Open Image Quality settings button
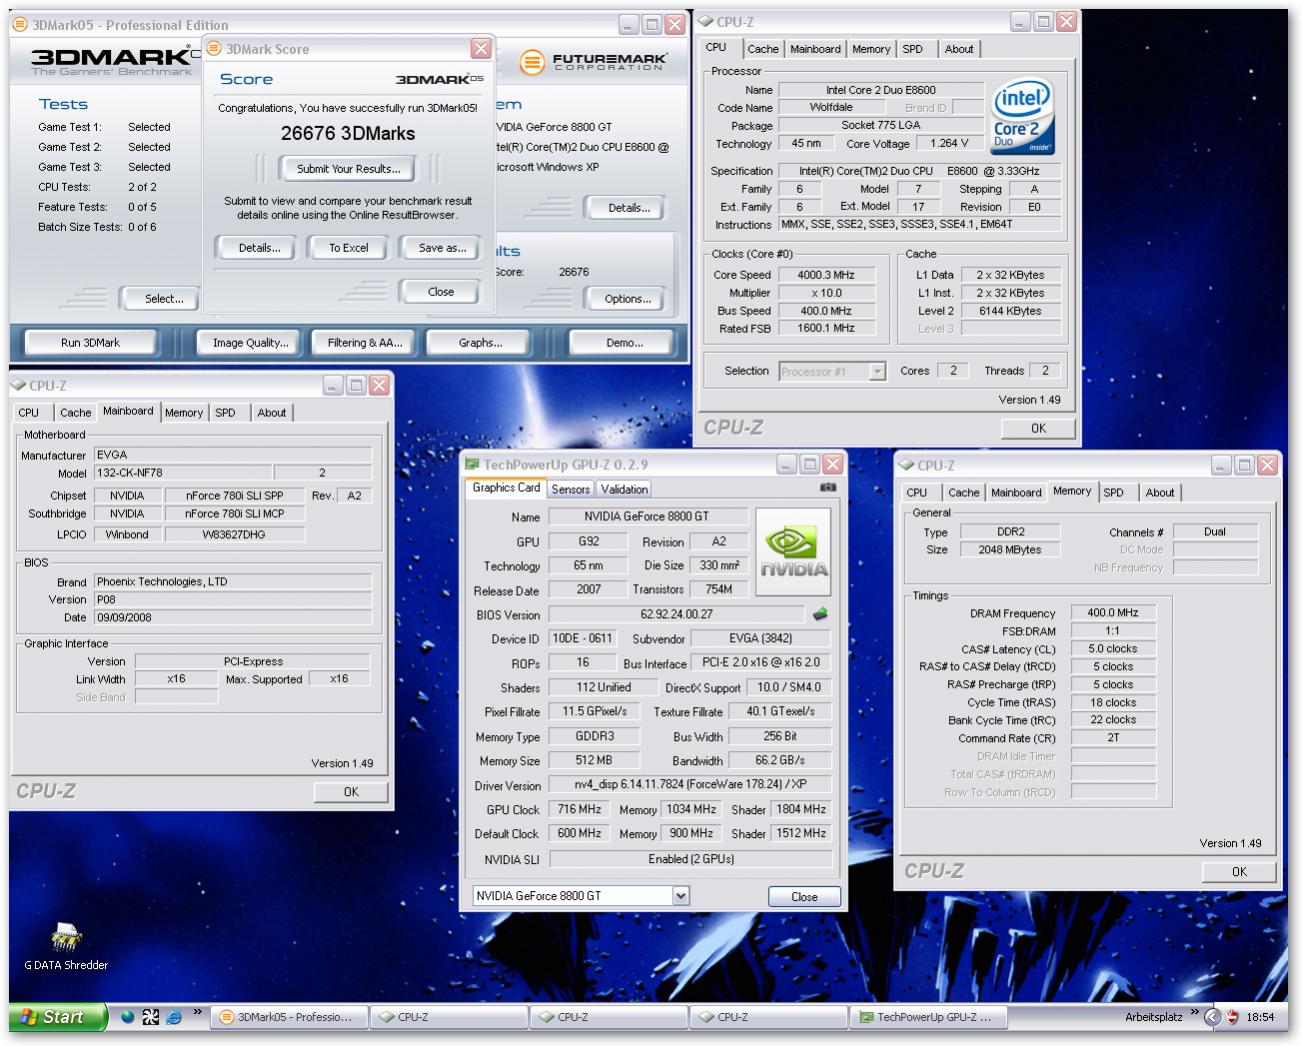The image size is (1302, 1046). pyautogui.click(x=250, y=343)
